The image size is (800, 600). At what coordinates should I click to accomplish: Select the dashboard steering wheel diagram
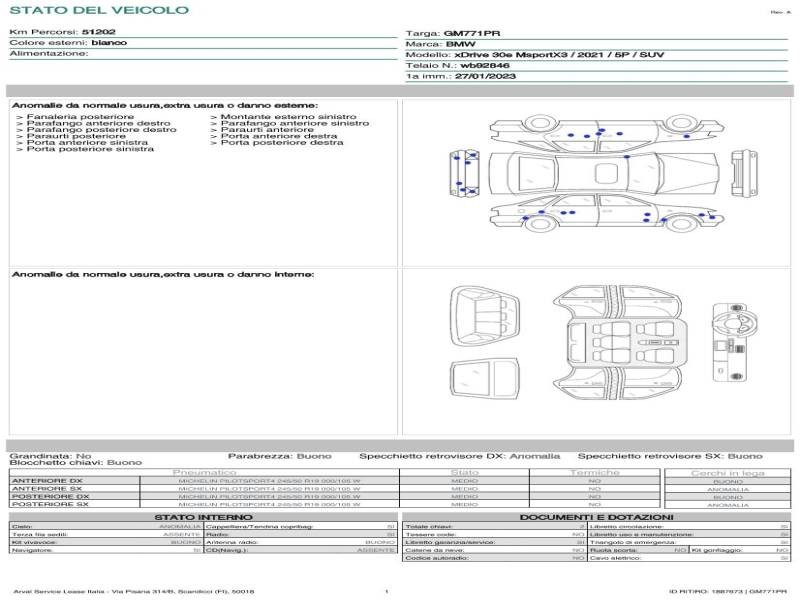click(735, 342)
